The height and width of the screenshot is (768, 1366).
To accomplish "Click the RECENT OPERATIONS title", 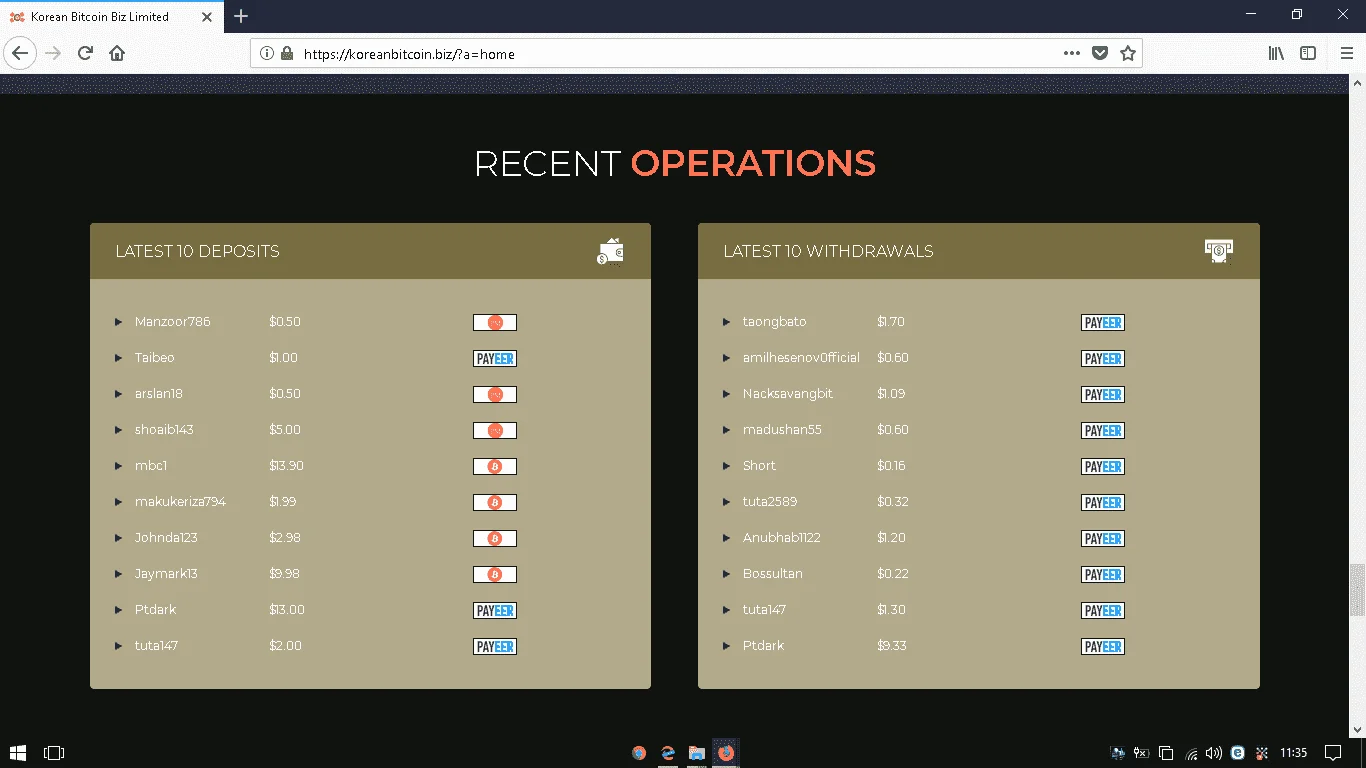I will (675, 163).
